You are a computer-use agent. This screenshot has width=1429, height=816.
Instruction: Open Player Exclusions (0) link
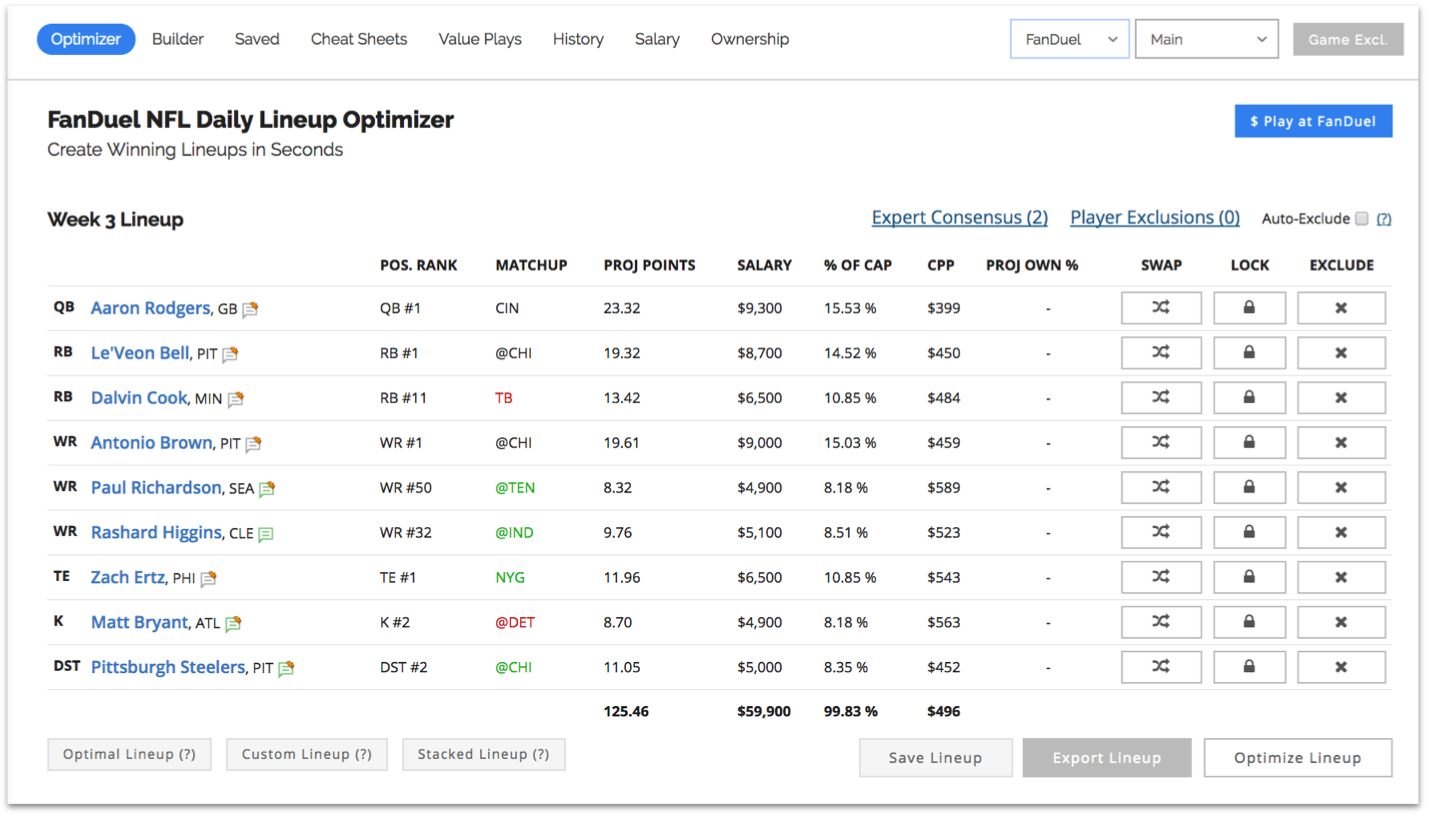point(1155,217)
